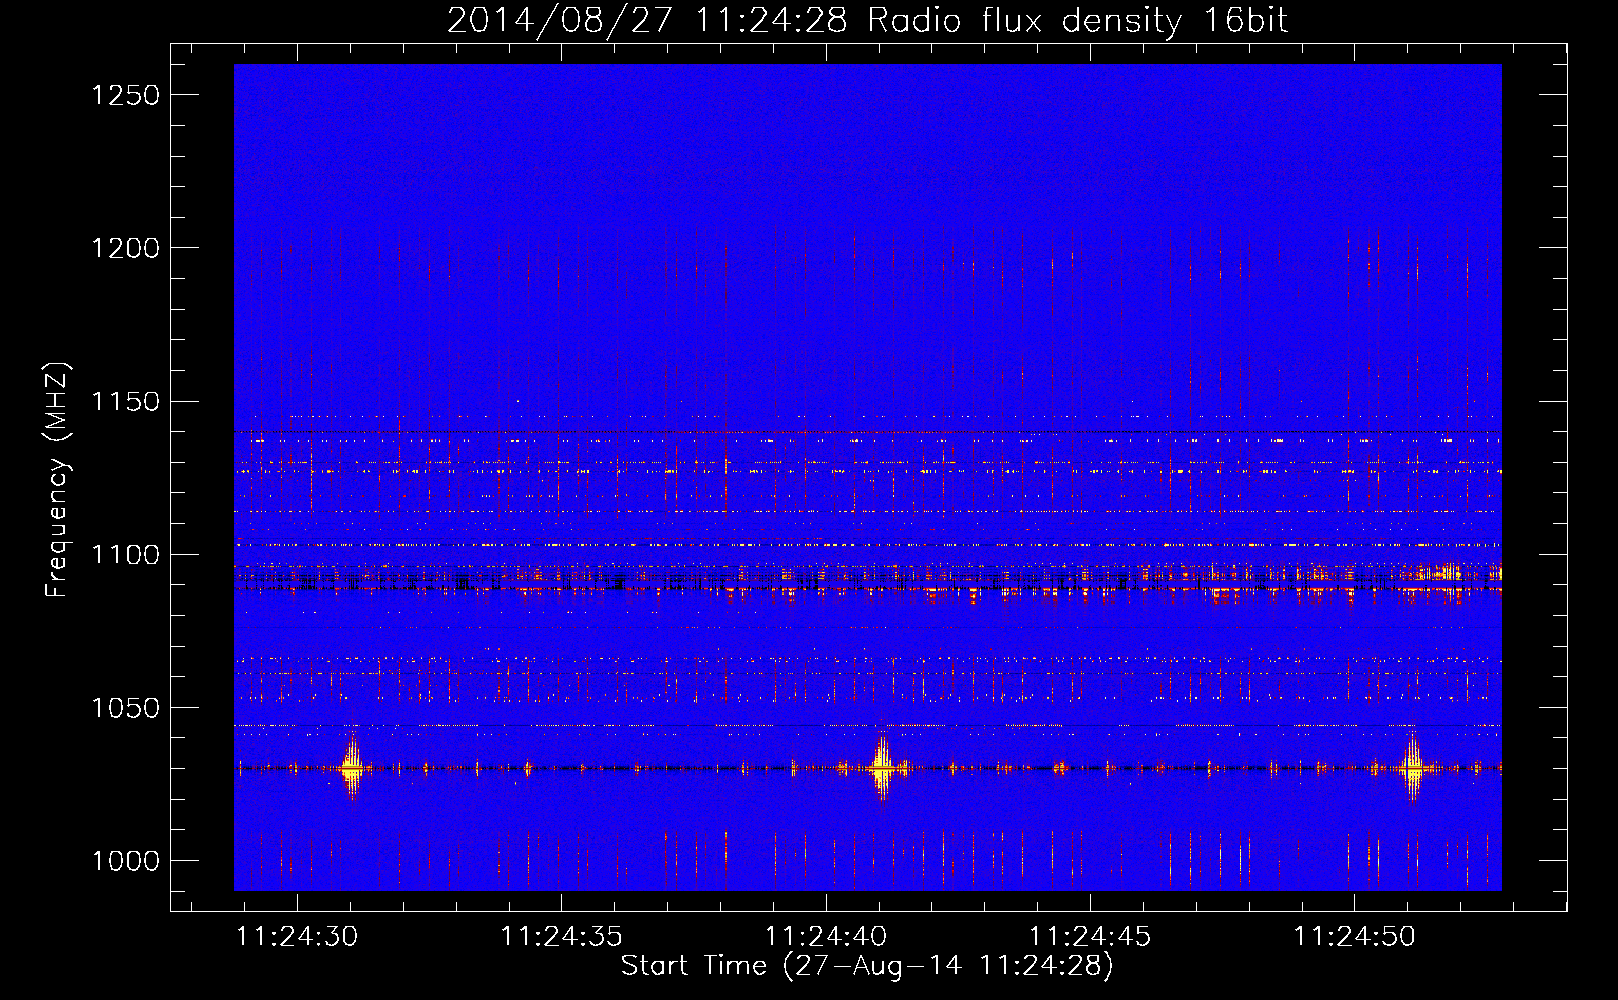1618x1000 pixels.
Task: Click the 'Start Time (27-Aug-14 11:24:28)' axis label
Action: coord(867,966)
